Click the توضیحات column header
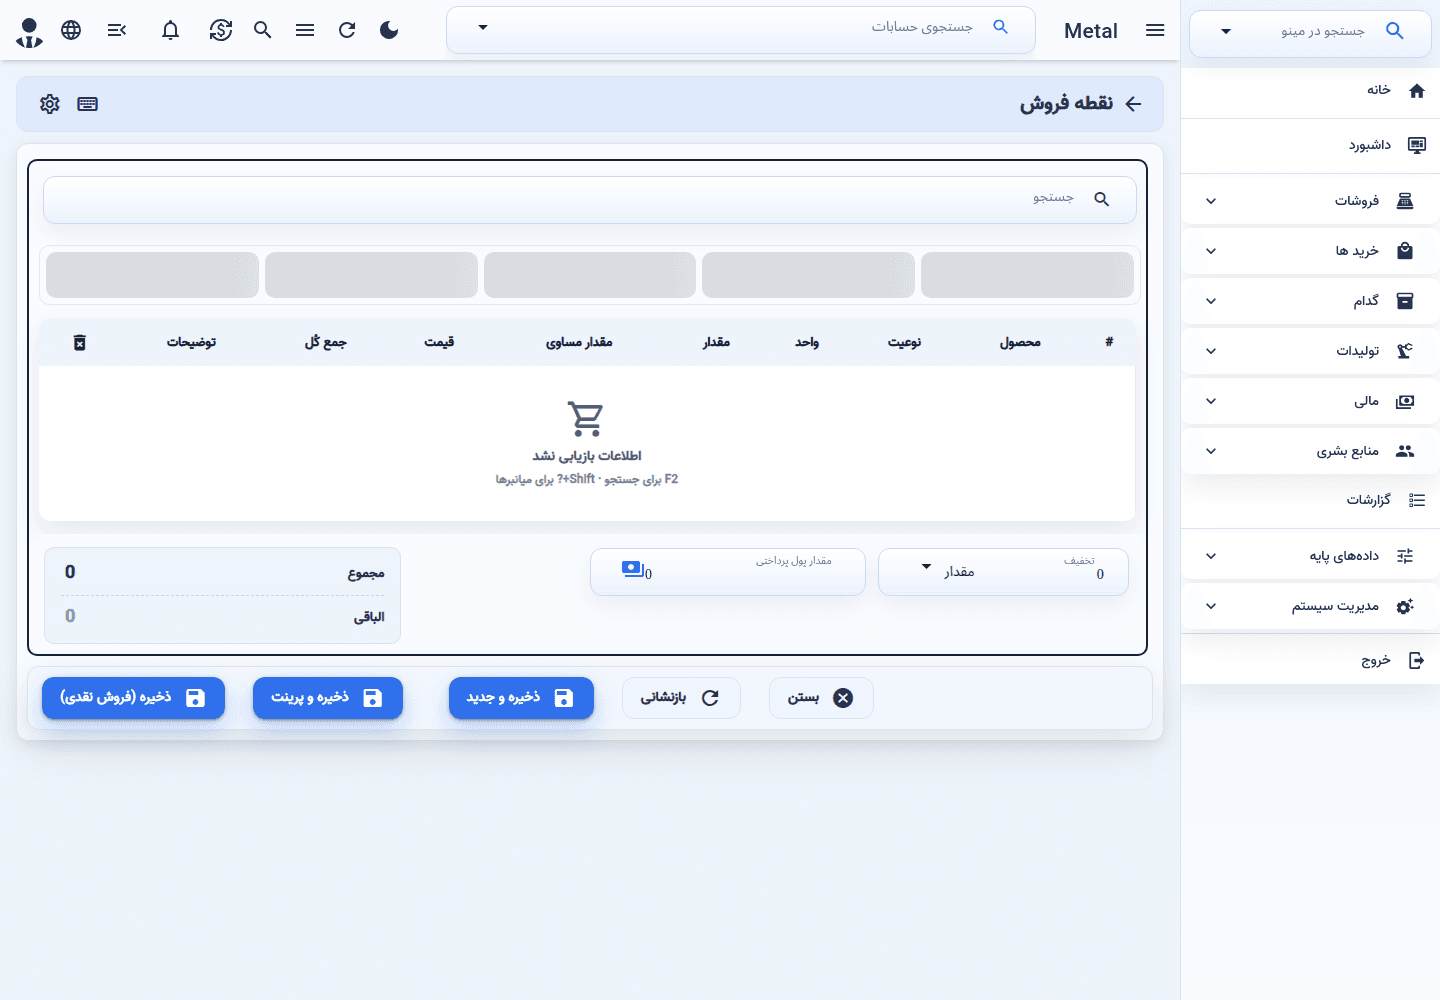This screenshot has width=1440, height=1000. coord(191,342)
